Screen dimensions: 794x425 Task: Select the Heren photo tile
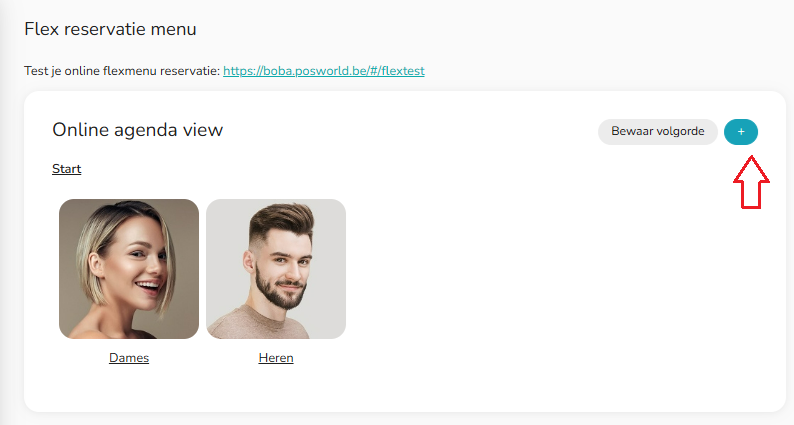pyautogui.click(x=276, y=269)
